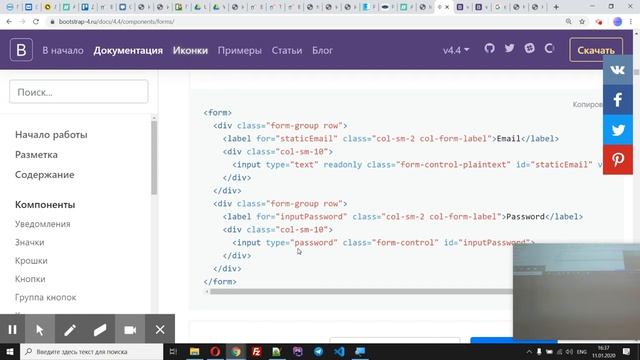The image size is (640, 360).
Task: Open the Open Collective icon in navbar
Action: [549, 49]
